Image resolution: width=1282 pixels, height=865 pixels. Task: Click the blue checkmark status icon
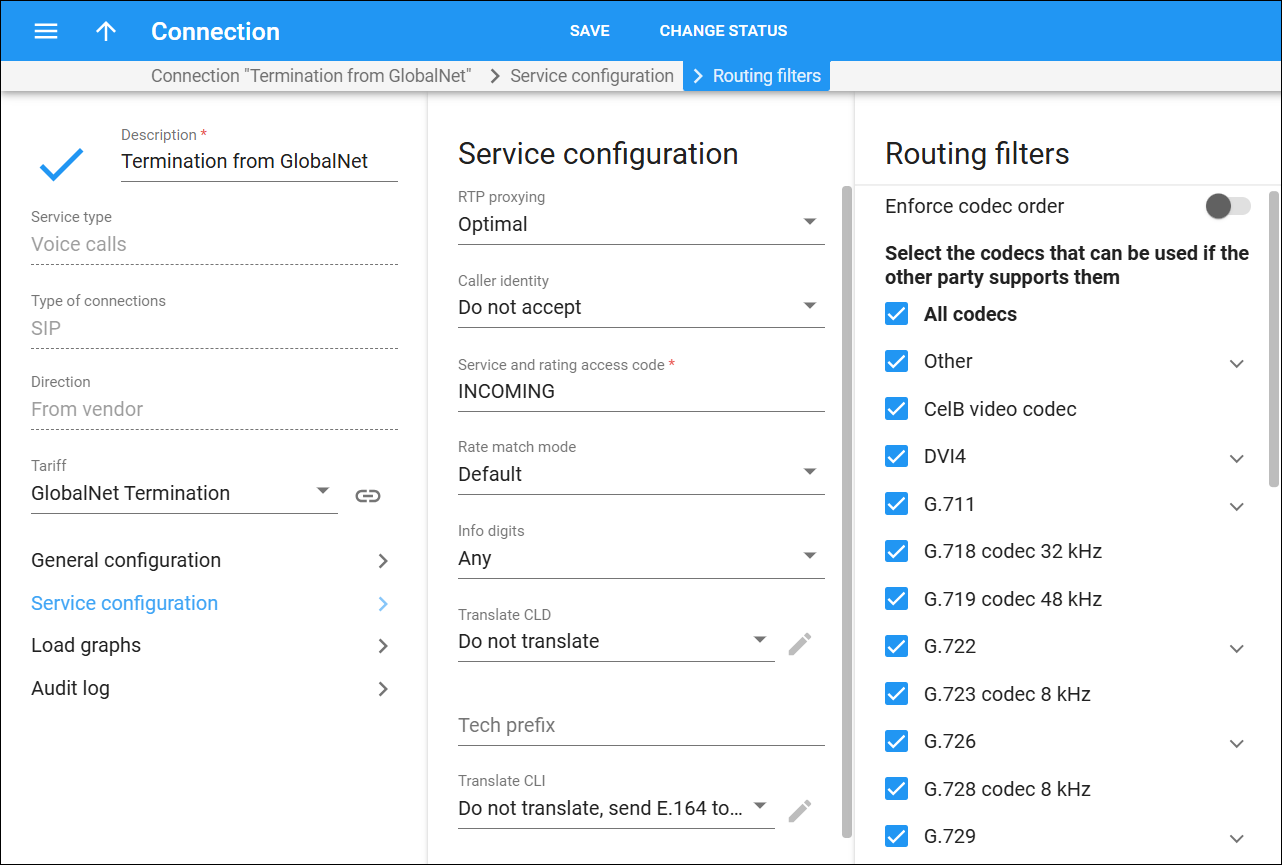pos(61,163)
